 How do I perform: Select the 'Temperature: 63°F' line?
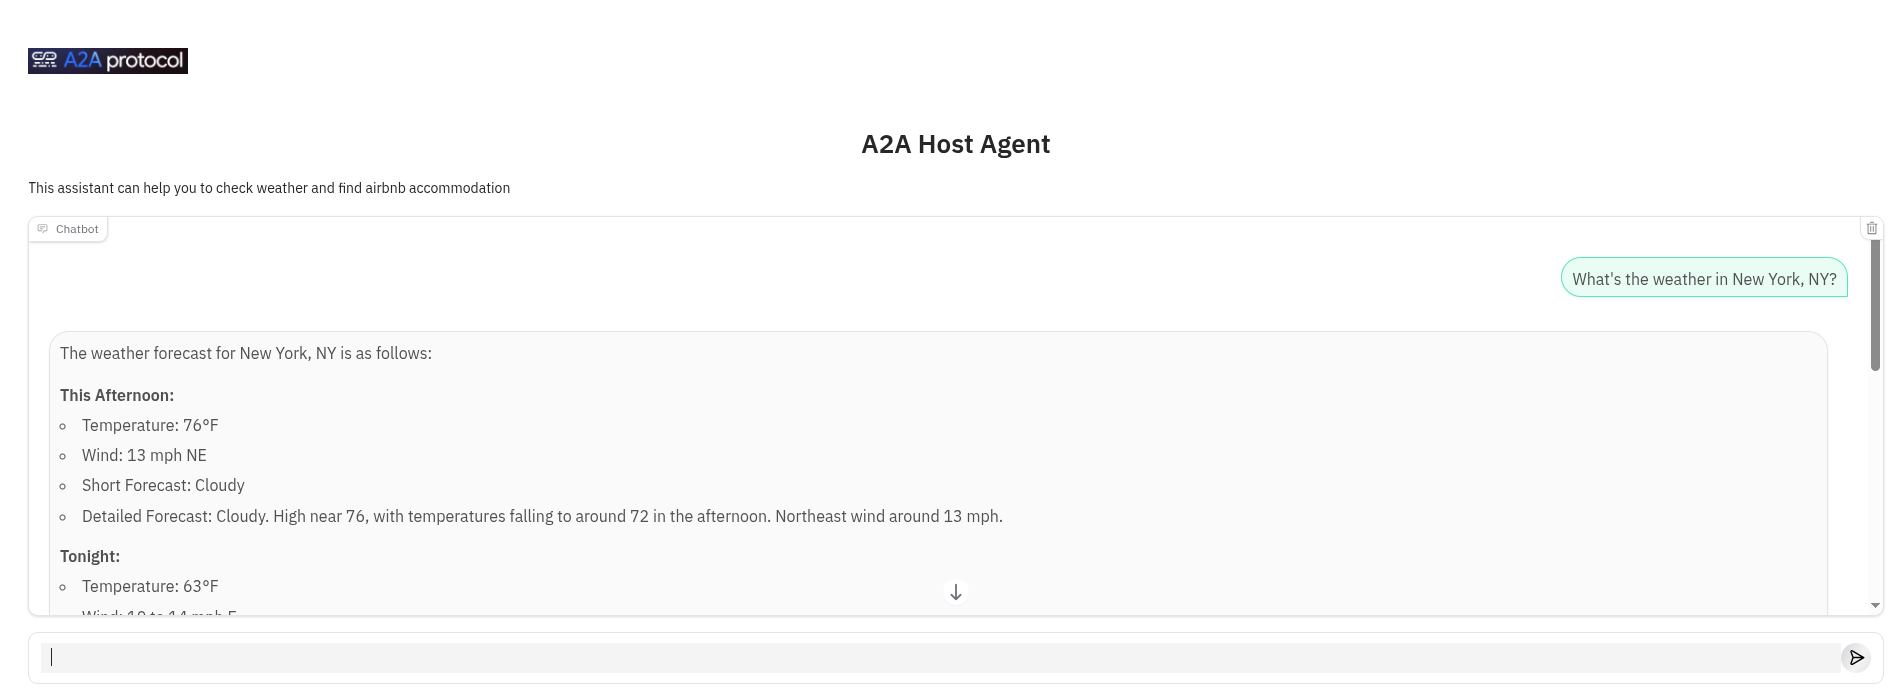tap(150, 586)
